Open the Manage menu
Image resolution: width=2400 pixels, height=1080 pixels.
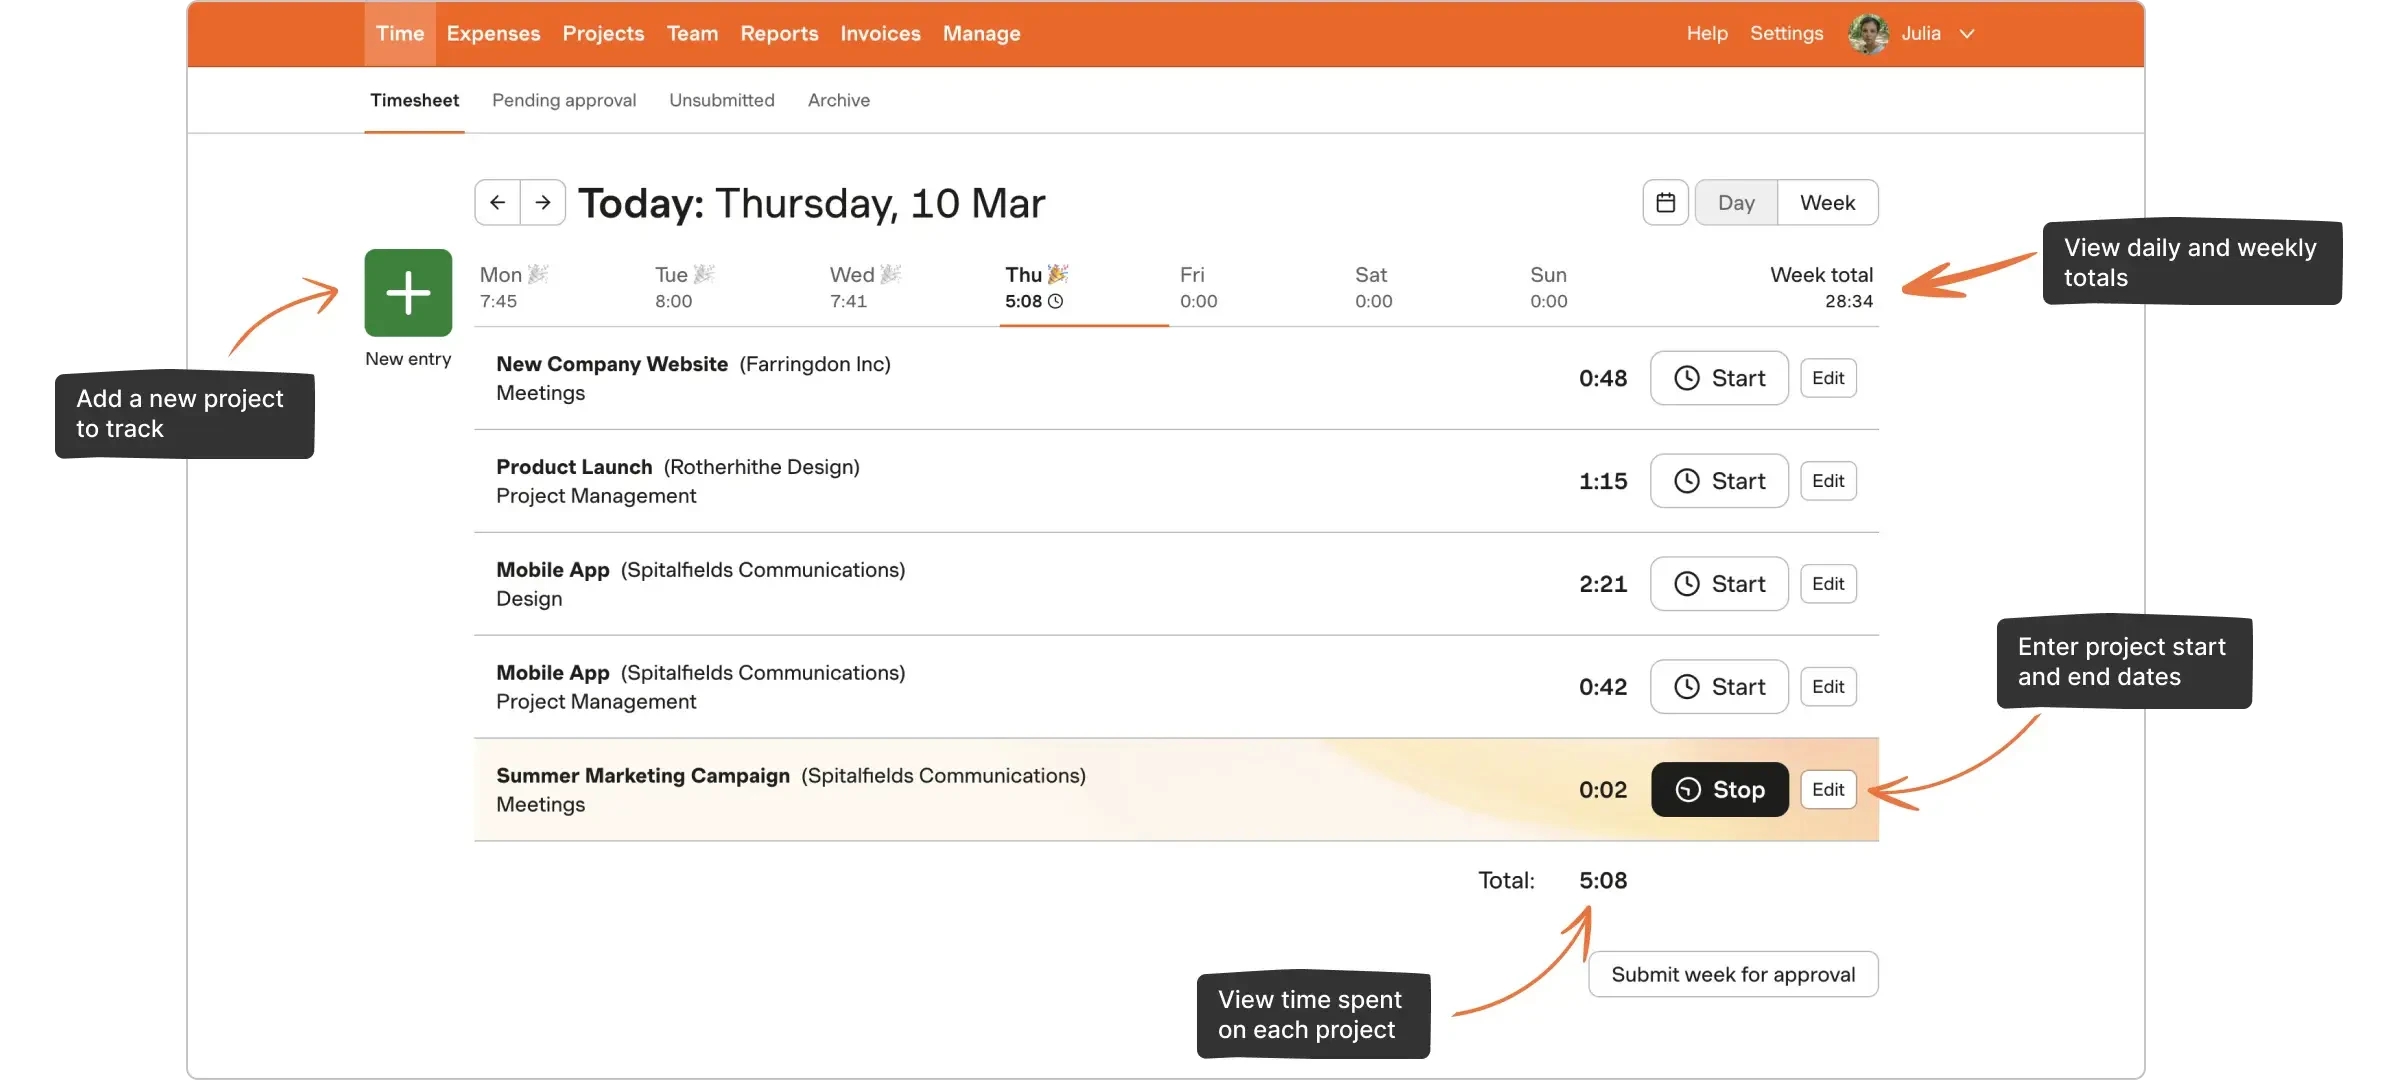point(982,34)
